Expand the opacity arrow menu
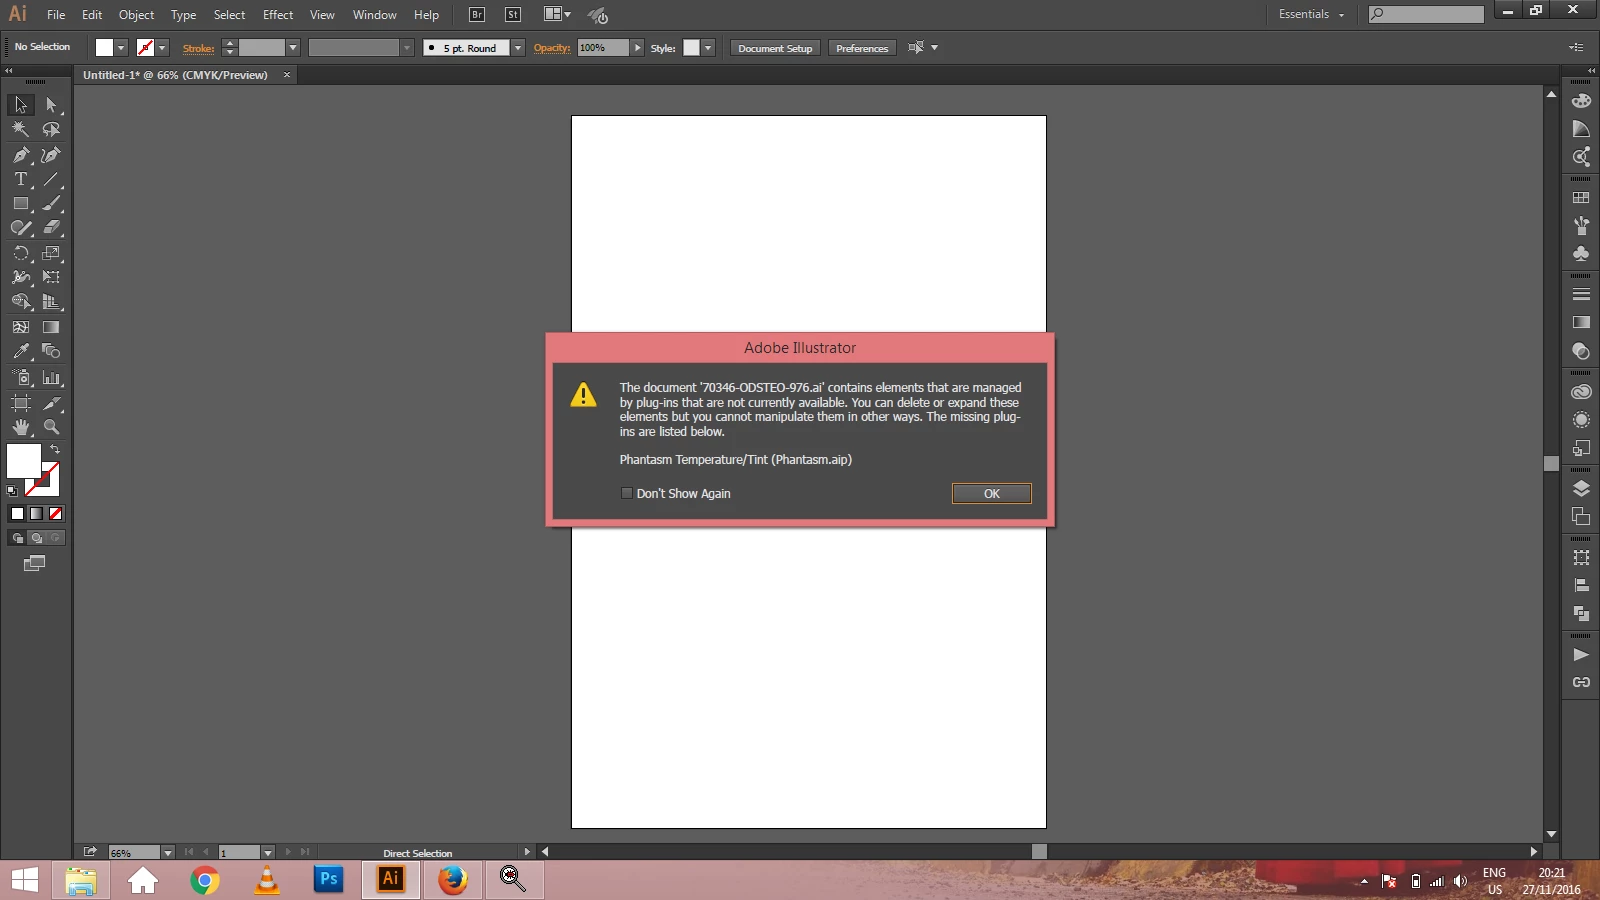1600x900 pixels. coord(637,48)
